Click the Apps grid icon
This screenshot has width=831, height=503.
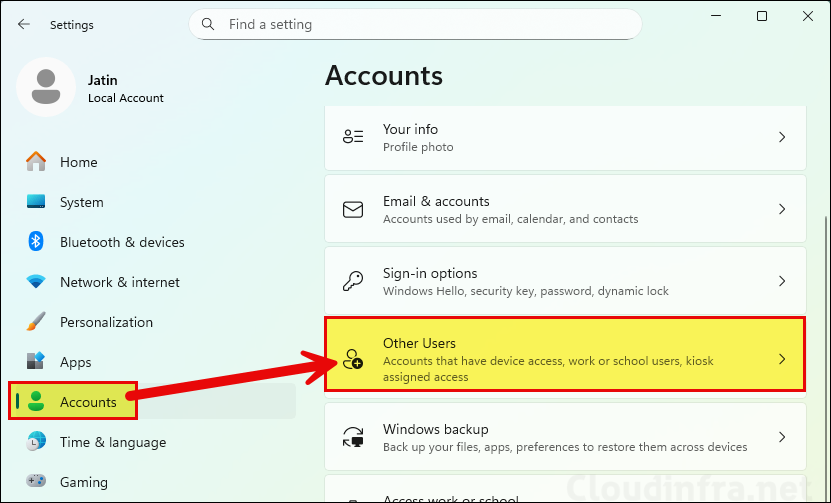point(36,361)
